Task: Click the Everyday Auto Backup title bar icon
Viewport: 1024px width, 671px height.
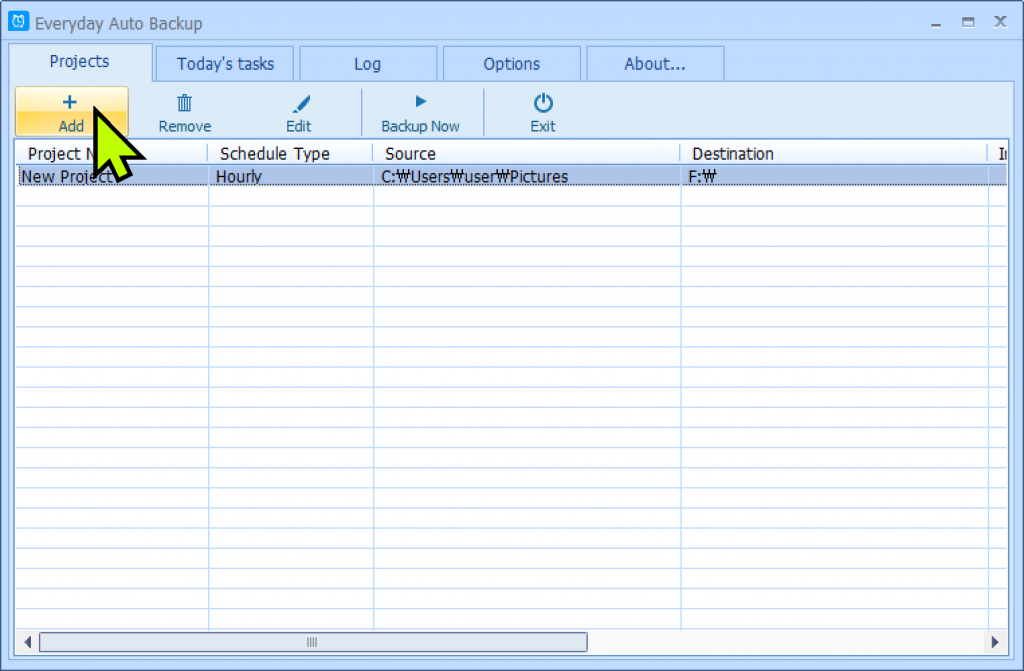Action: [18, 20]
